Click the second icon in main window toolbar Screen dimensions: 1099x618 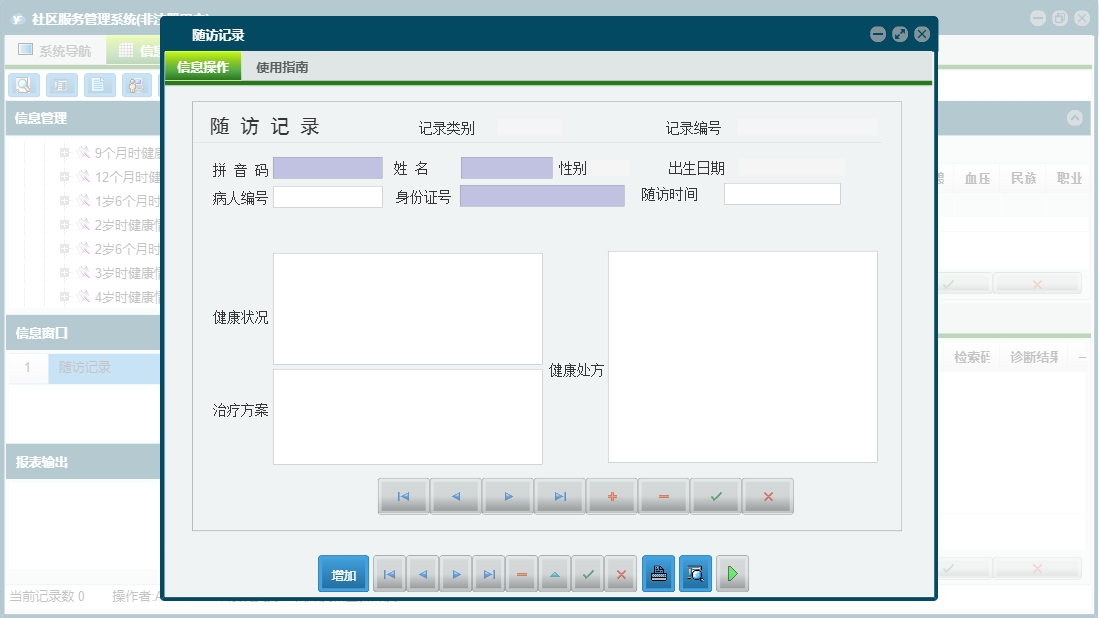pos(62,85)
